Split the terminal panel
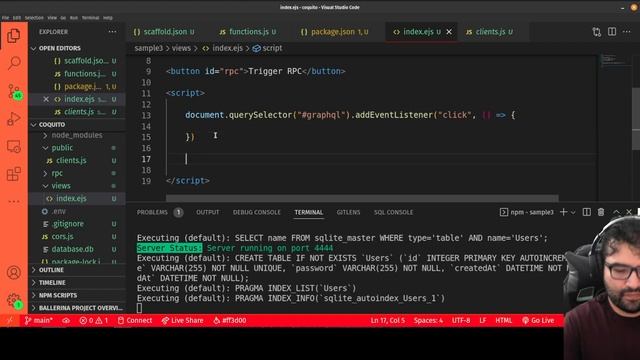This screenshot has width=640, height=360. [587, 212]
